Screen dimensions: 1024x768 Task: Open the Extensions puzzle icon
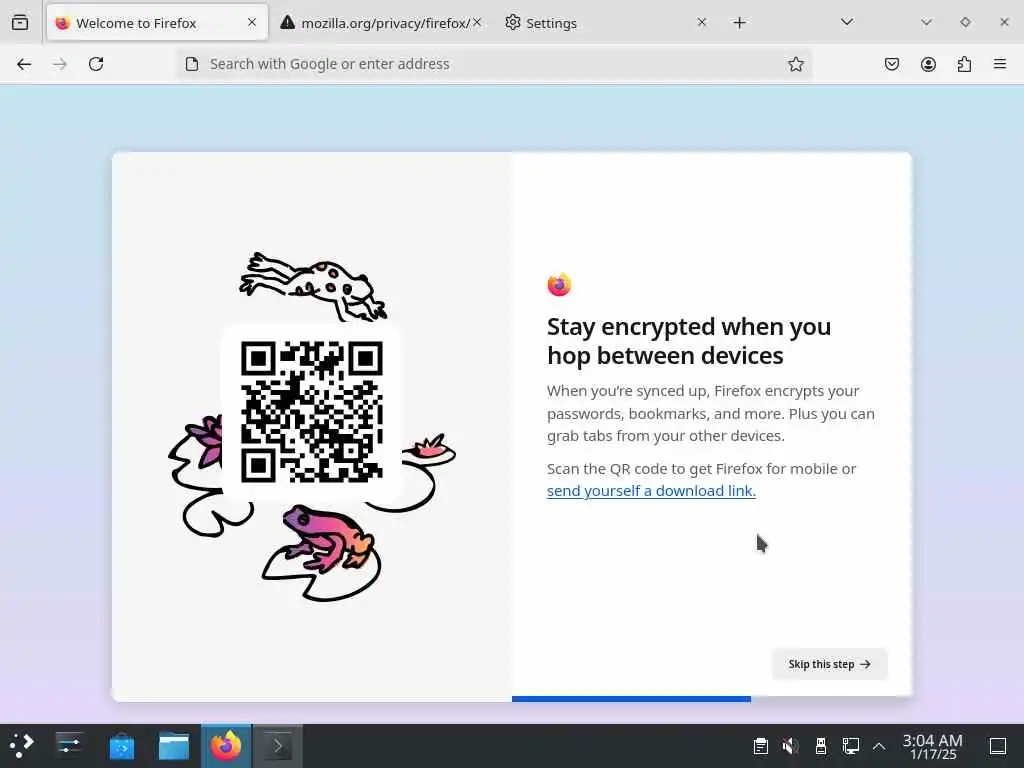tap(965, 64)
